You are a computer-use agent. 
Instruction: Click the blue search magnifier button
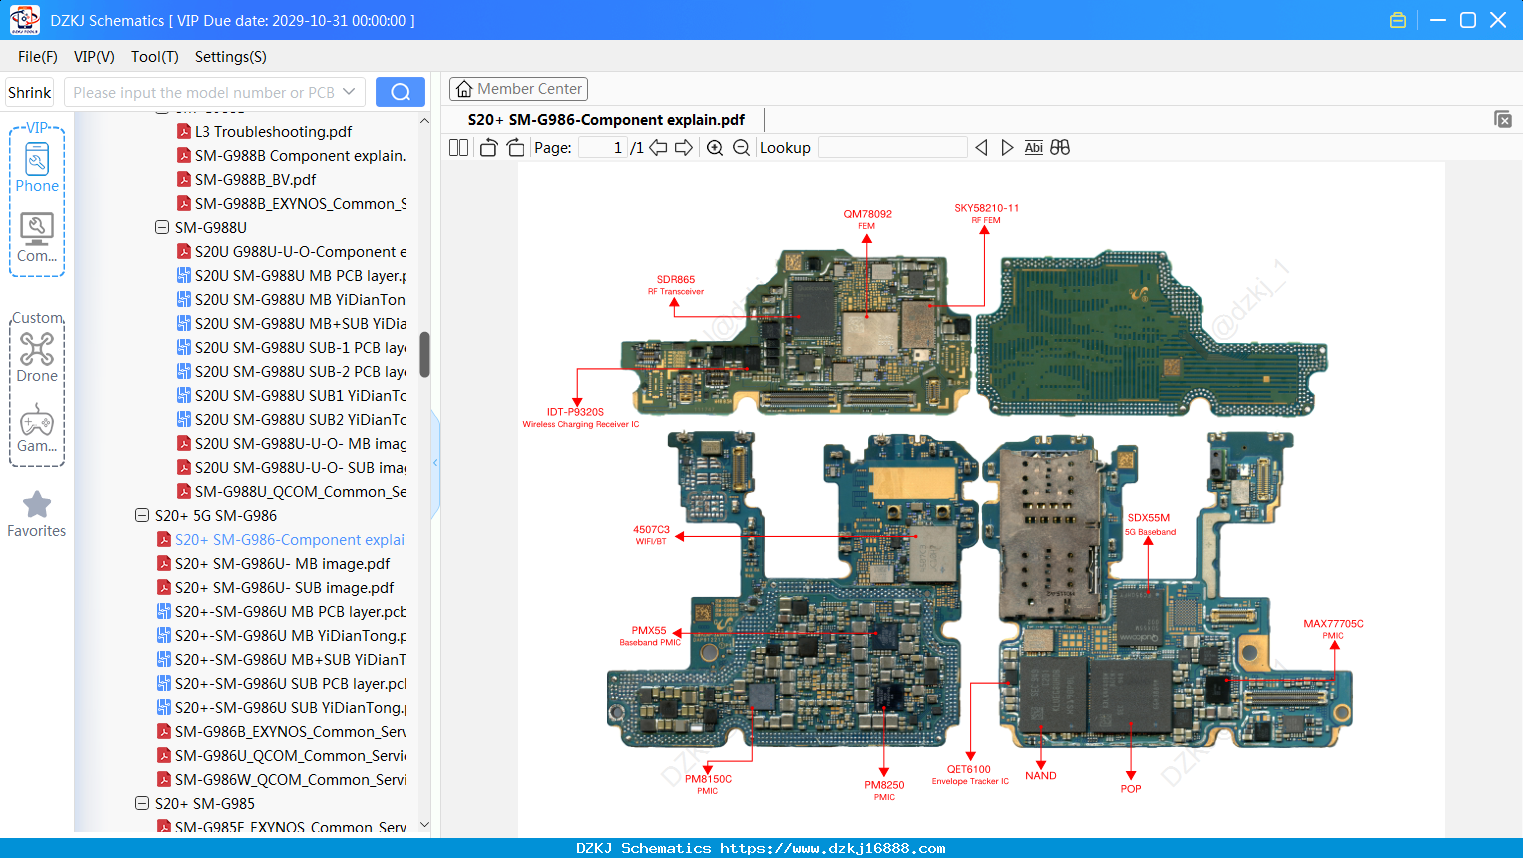click(x=400, y=92)
